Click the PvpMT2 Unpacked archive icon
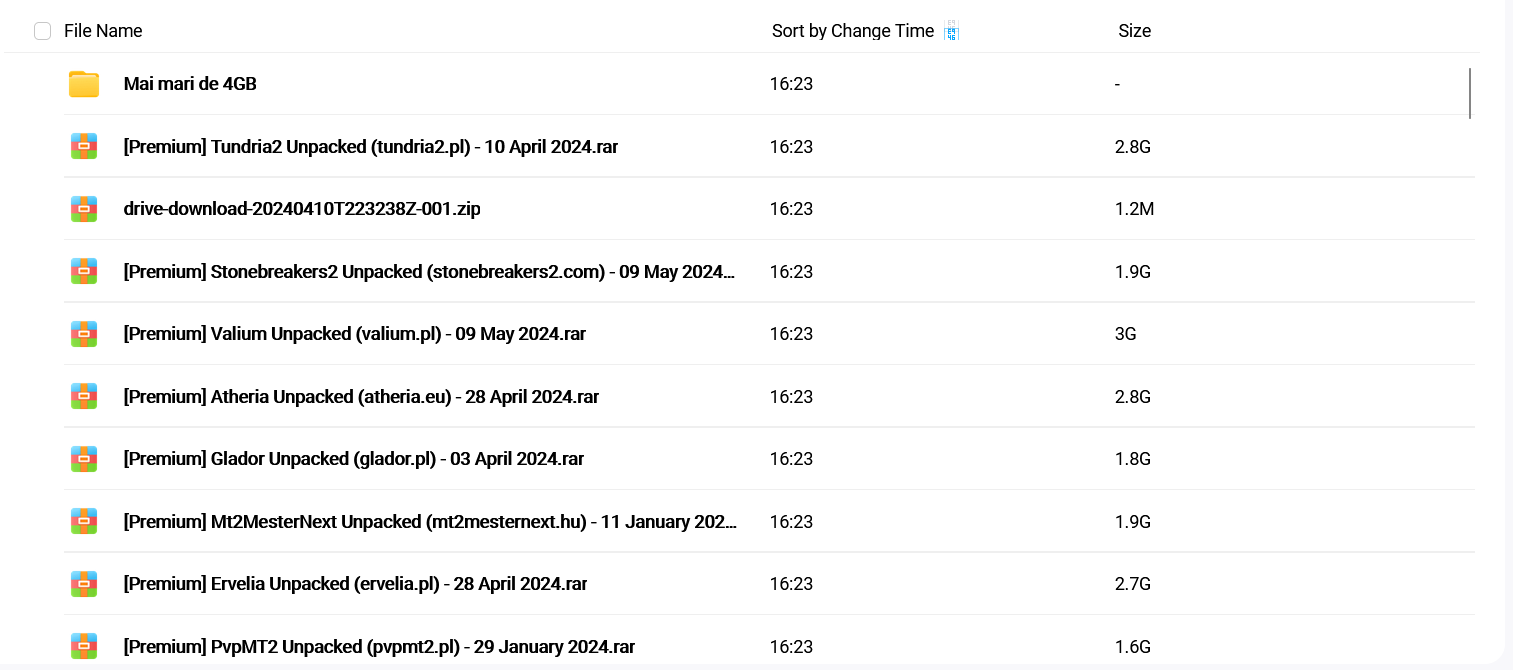Image resolution: width=1513 pixels, height=670 pixels. 84,647
